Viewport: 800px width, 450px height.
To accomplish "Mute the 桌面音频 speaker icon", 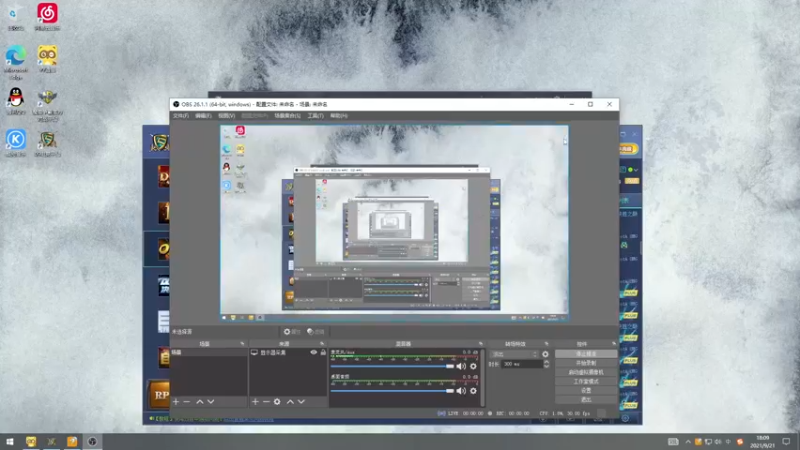I will pyautogui.click(x=461, y=391).
